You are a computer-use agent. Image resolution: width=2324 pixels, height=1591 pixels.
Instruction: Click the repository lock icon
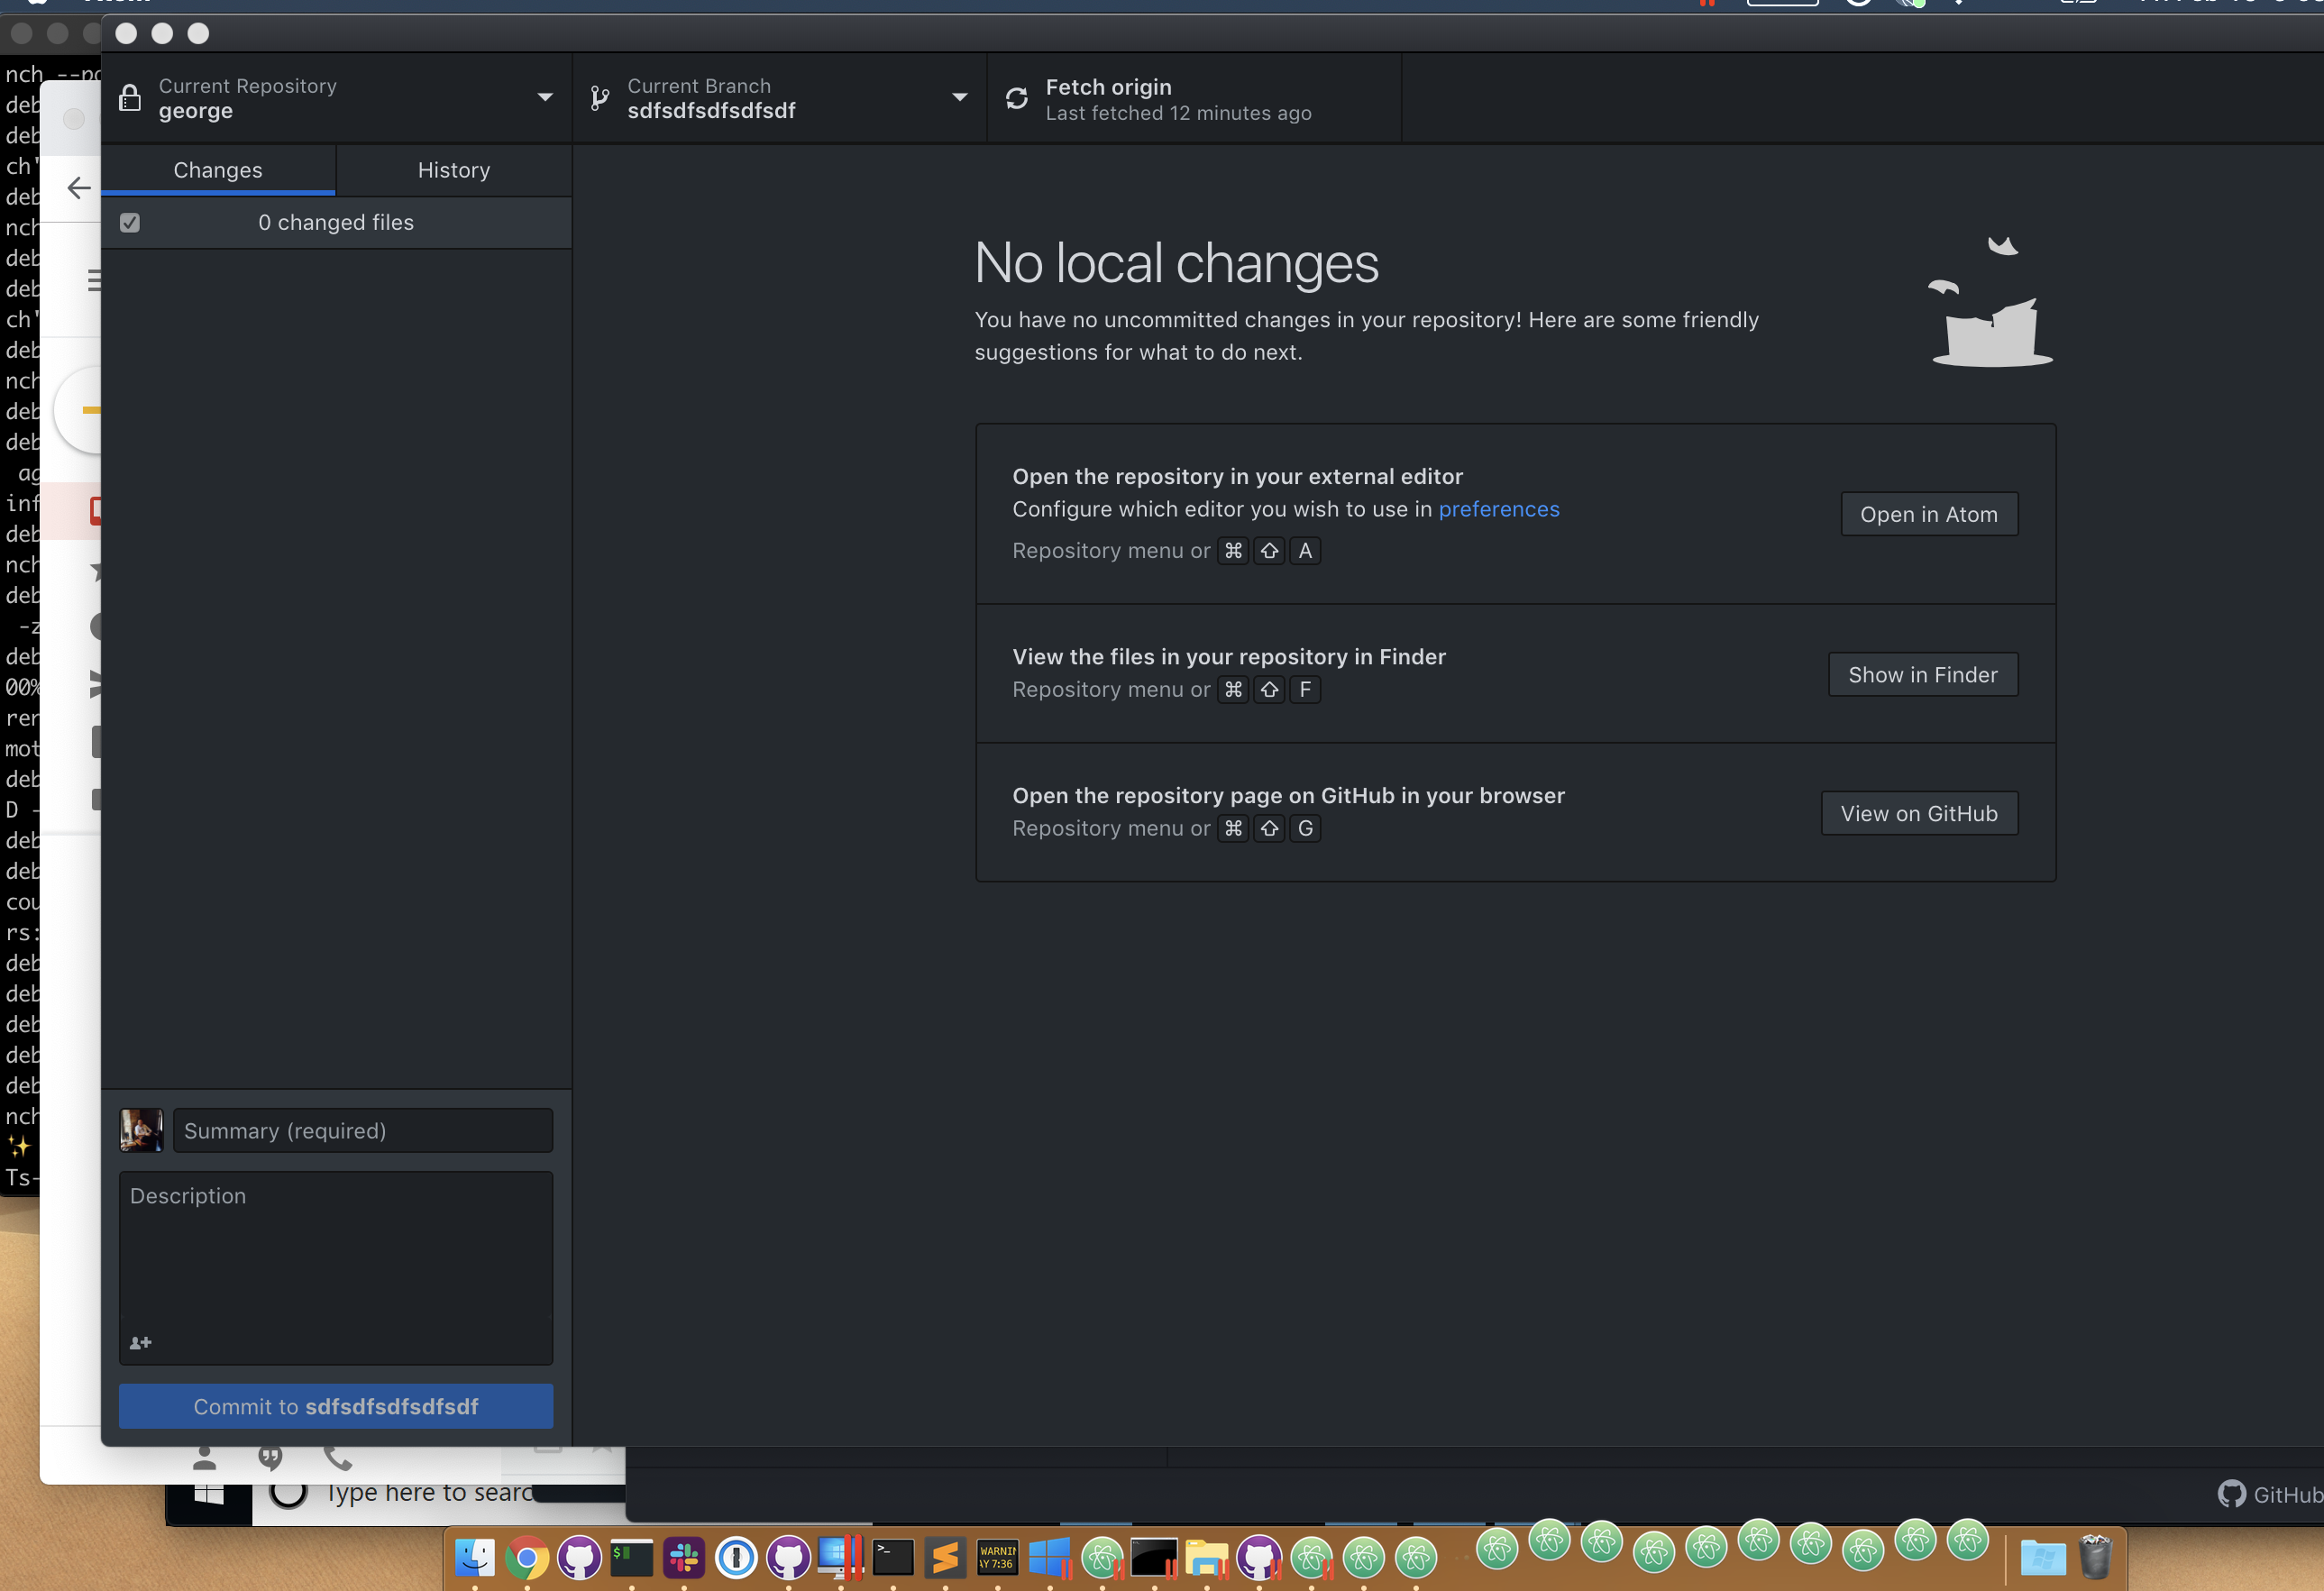coord(130,98)
